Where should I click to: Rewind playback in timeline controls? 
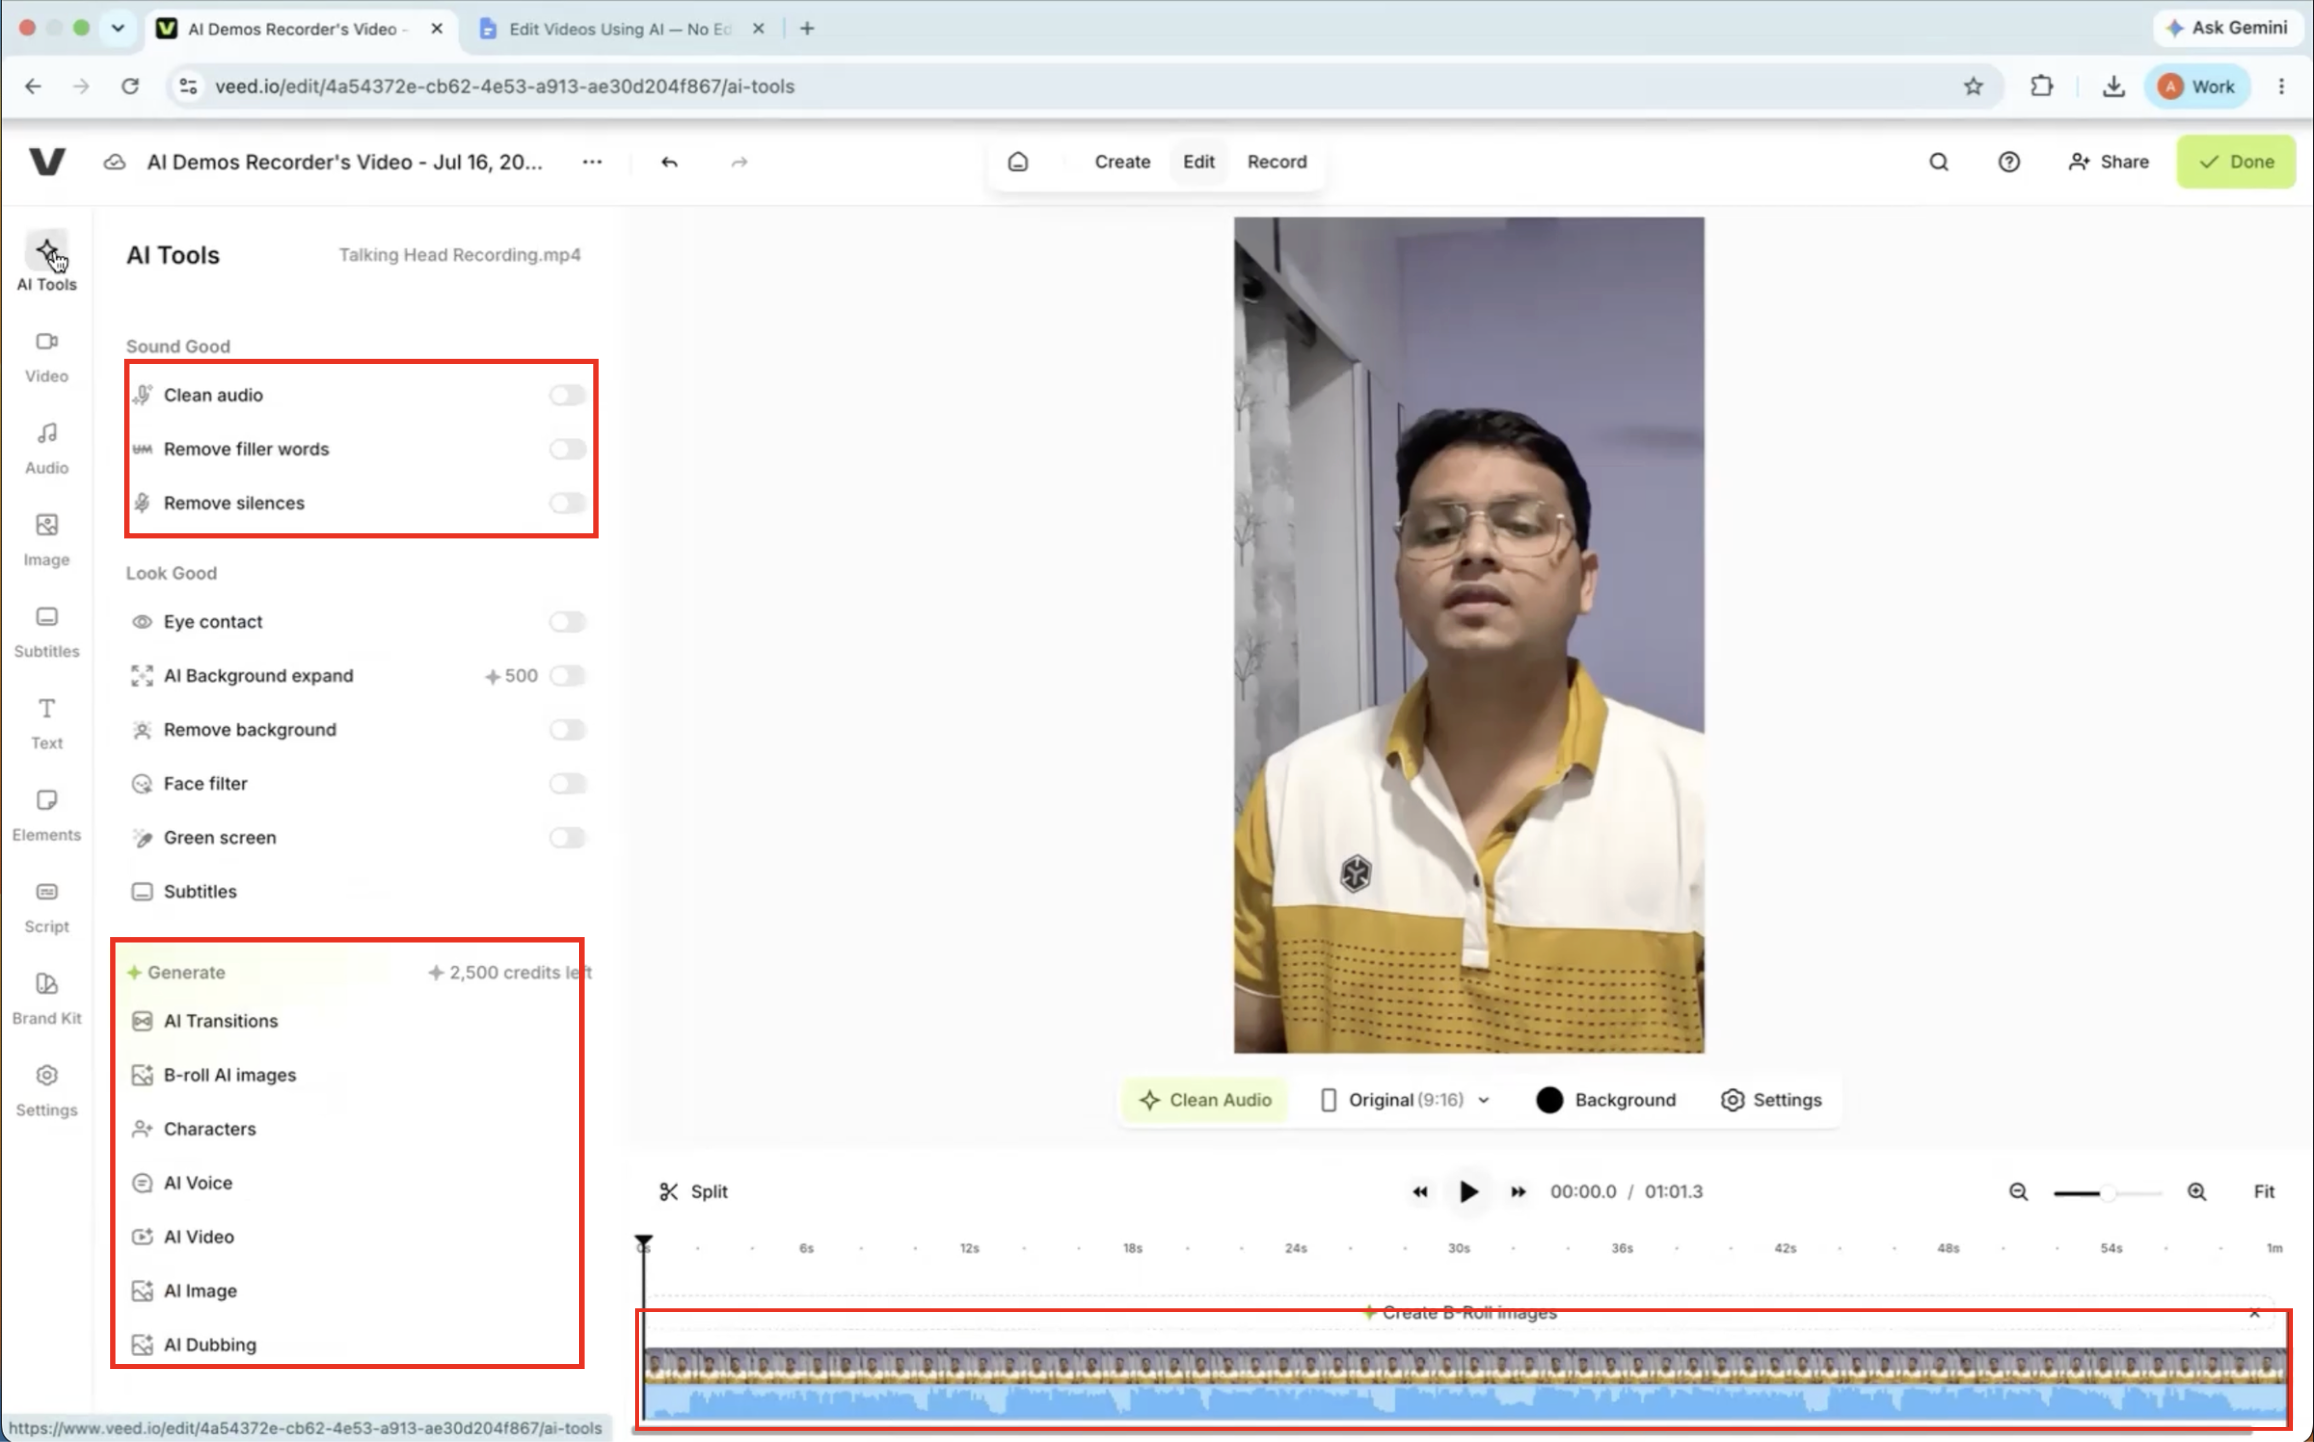[x=1419, y=1191]
